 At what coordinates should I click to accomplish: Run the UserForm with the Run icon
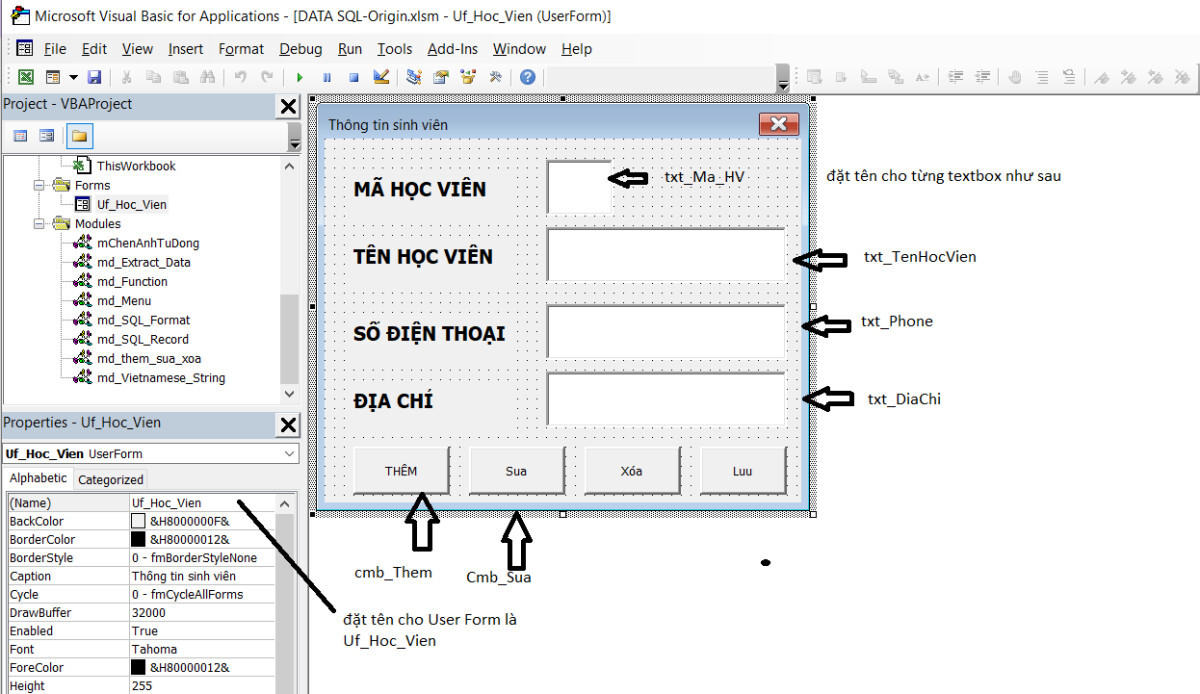click(299, 77)
